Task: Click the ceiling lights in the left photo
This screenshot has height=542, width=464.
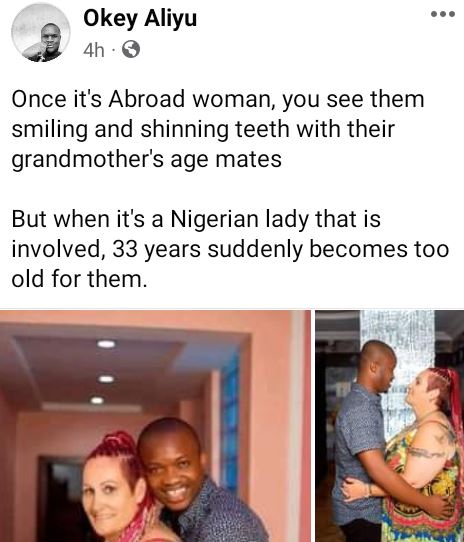Action: point(104,373)
